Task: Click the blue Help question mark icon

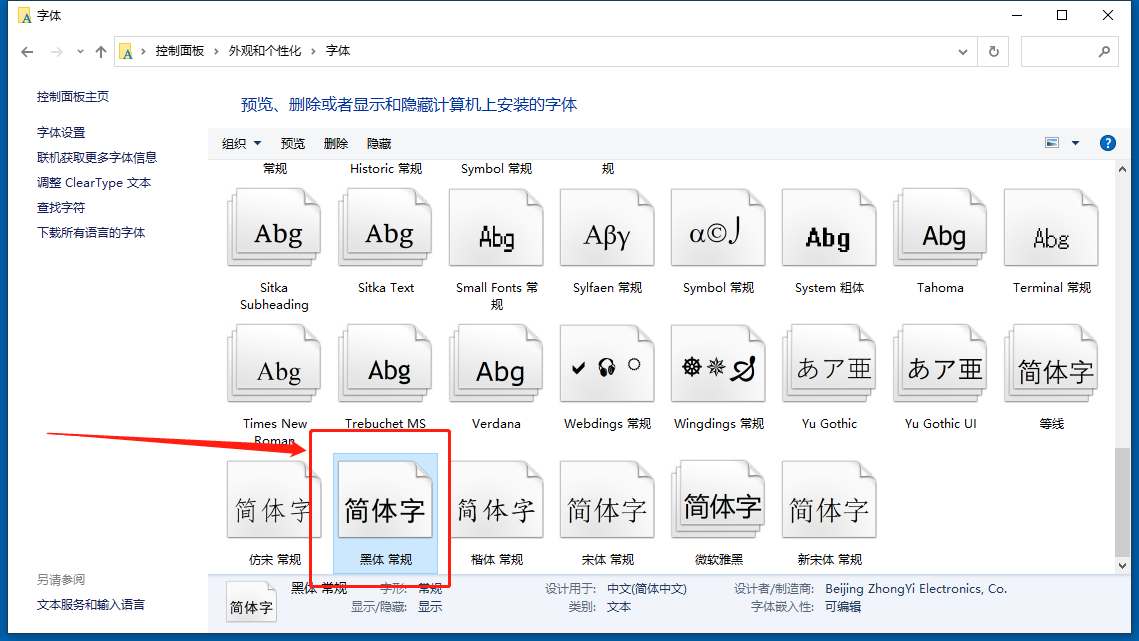Action: (1108, 142)
